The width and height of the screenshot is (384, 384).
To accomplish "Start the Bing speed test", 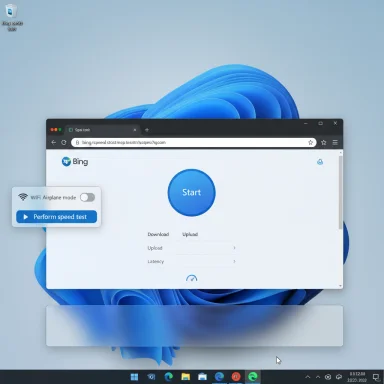I will click(191, 193).
